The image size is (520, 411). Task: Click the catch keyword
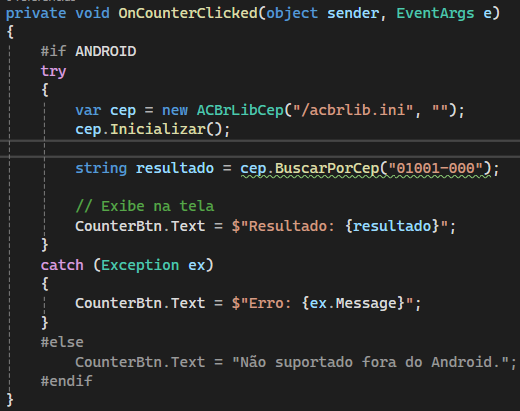[62, 265]
